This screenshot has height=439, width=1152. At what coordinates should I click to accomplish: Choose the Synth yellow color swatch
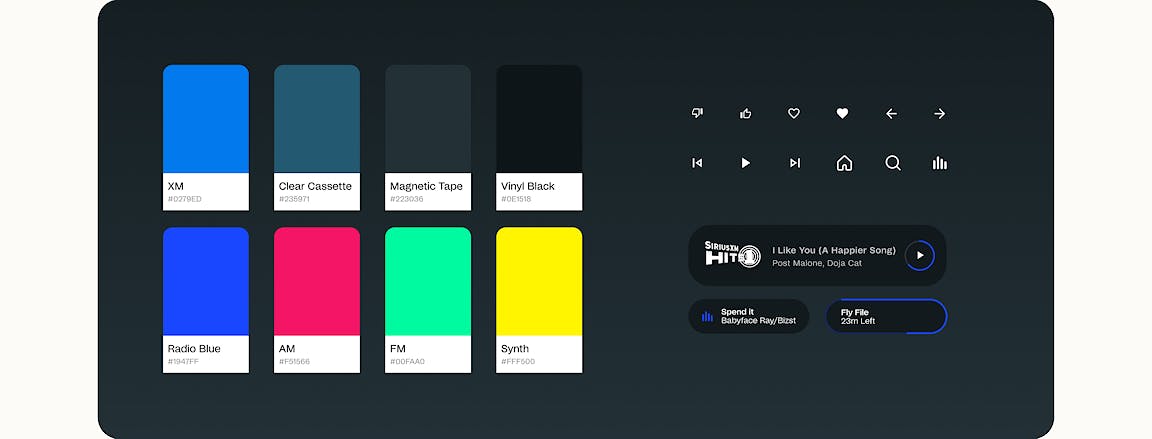click(539, 282)
